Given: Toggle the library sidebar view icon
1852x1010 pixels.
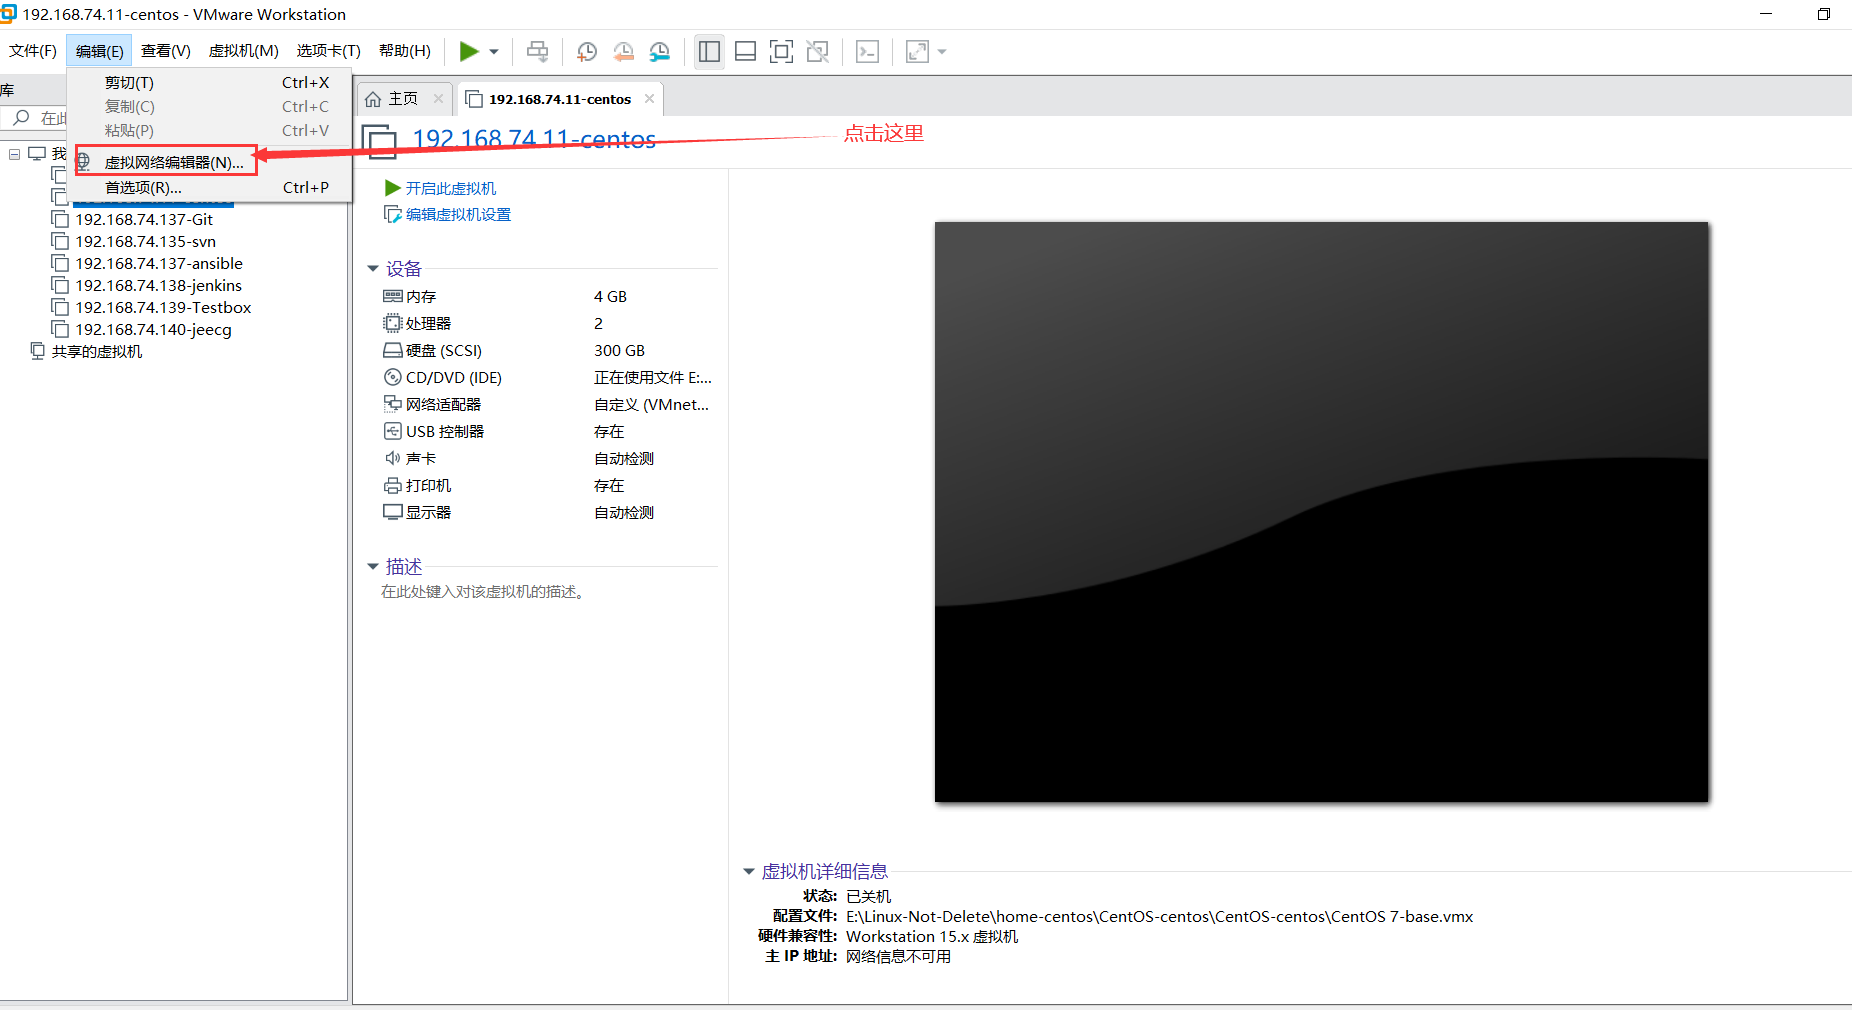Looking at the screenshot, I should (709, 51).
